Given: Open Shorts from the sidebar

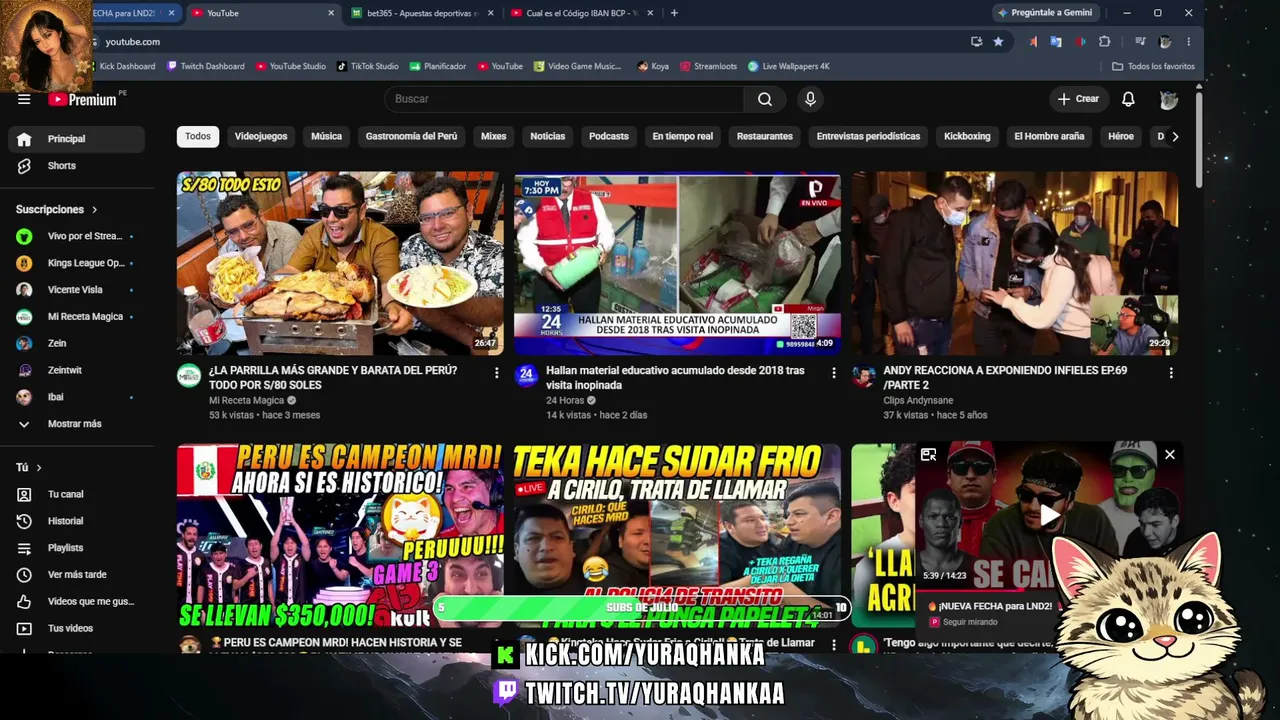Looking at the screenshot, I should pos(76,166).
